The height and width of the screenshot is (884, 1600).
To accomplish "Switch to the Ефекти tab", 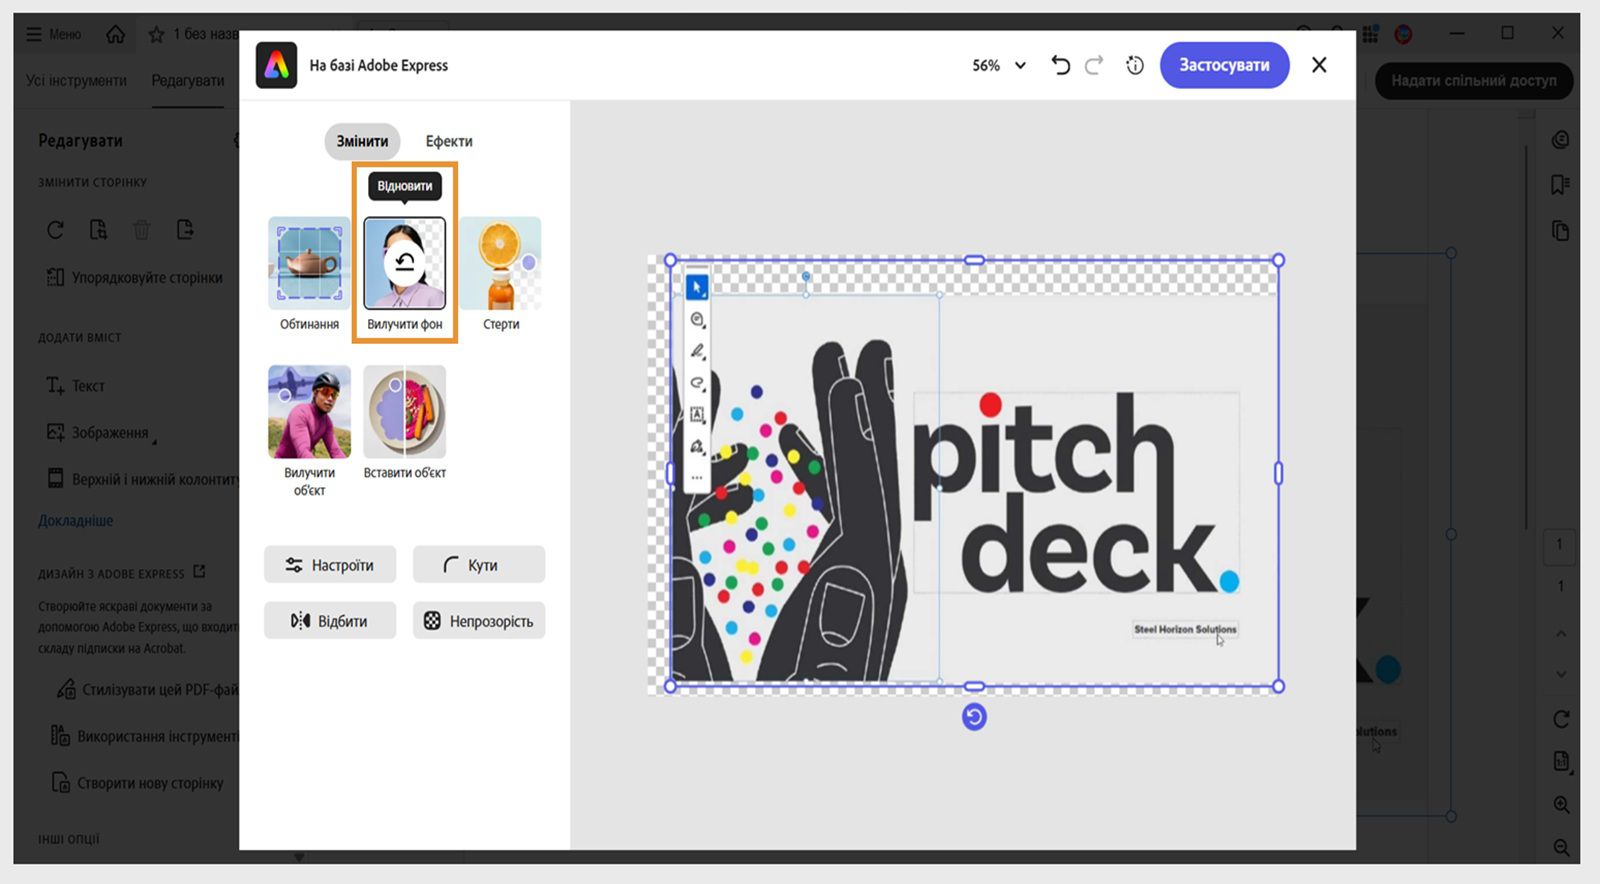I will click(x=449, y=141).
